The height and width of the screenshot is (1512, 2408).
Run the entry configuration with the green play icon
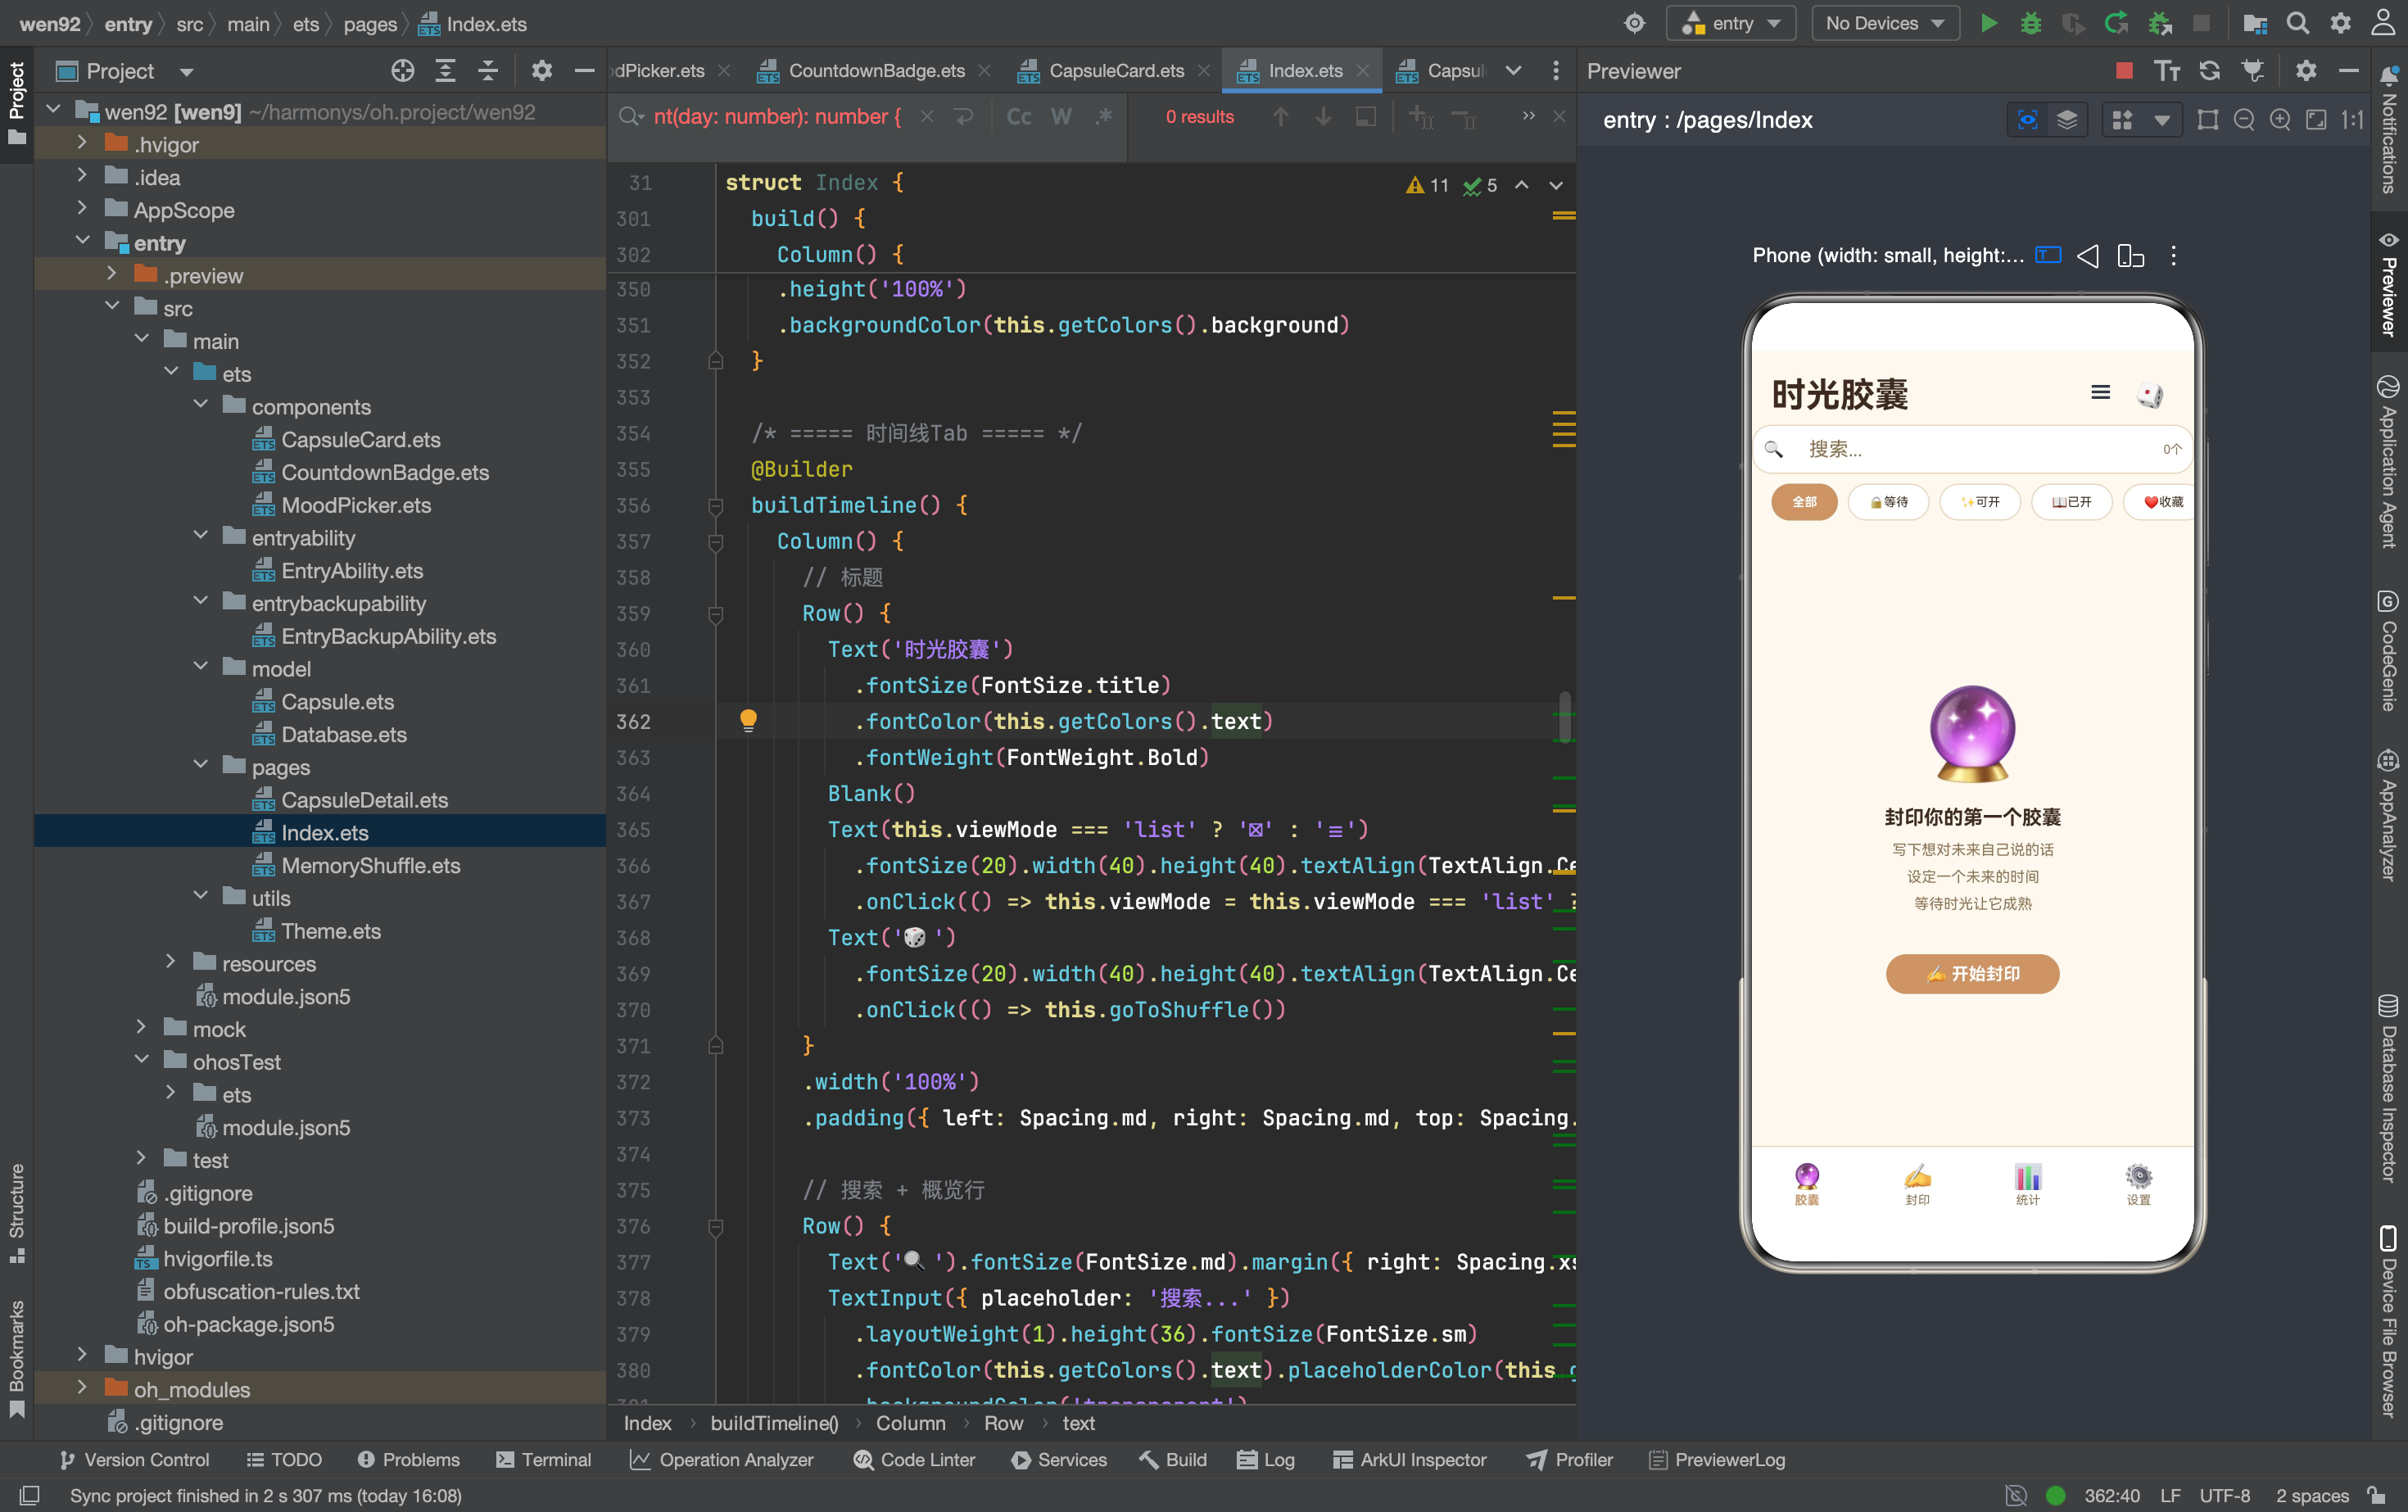[x=1989, y=24]
